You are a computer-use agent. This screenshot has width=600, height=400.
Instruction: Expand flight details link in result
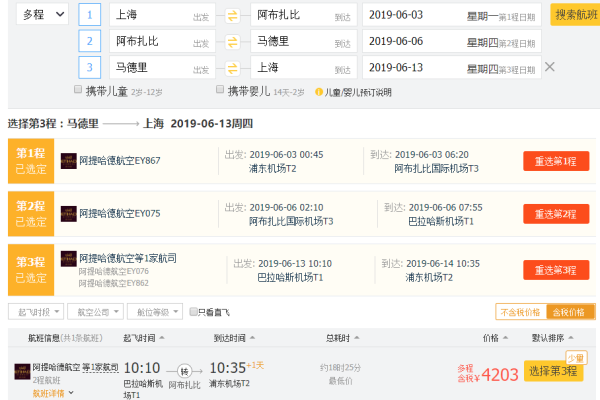tap(53, 393)
